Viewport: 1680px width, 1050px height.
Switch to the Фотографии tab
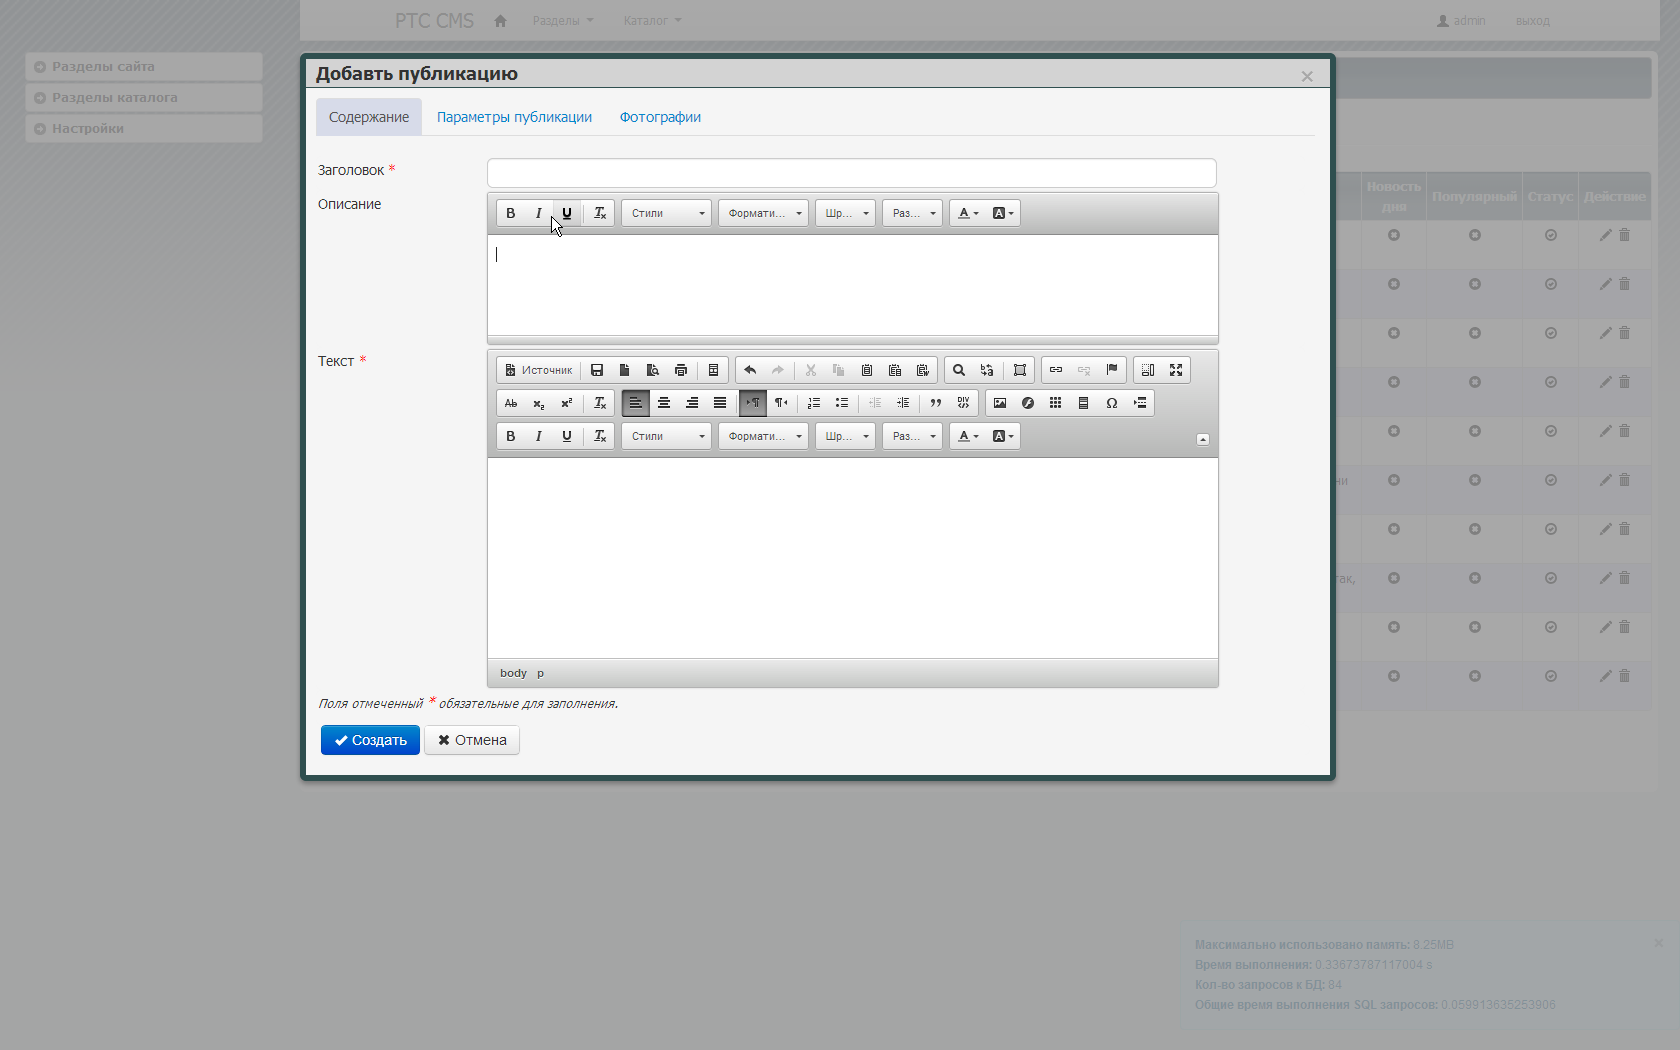pyautogui.click(x=660, y=117)
